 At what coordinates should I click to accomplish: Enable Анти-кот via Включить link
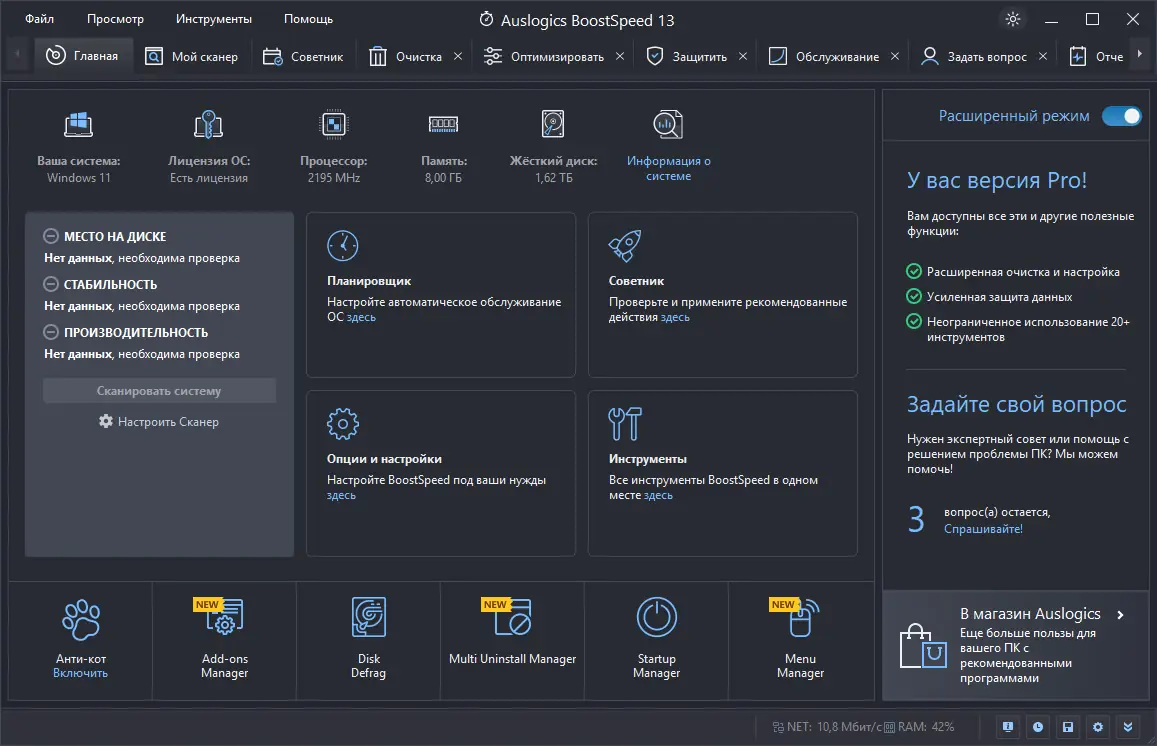80,673
